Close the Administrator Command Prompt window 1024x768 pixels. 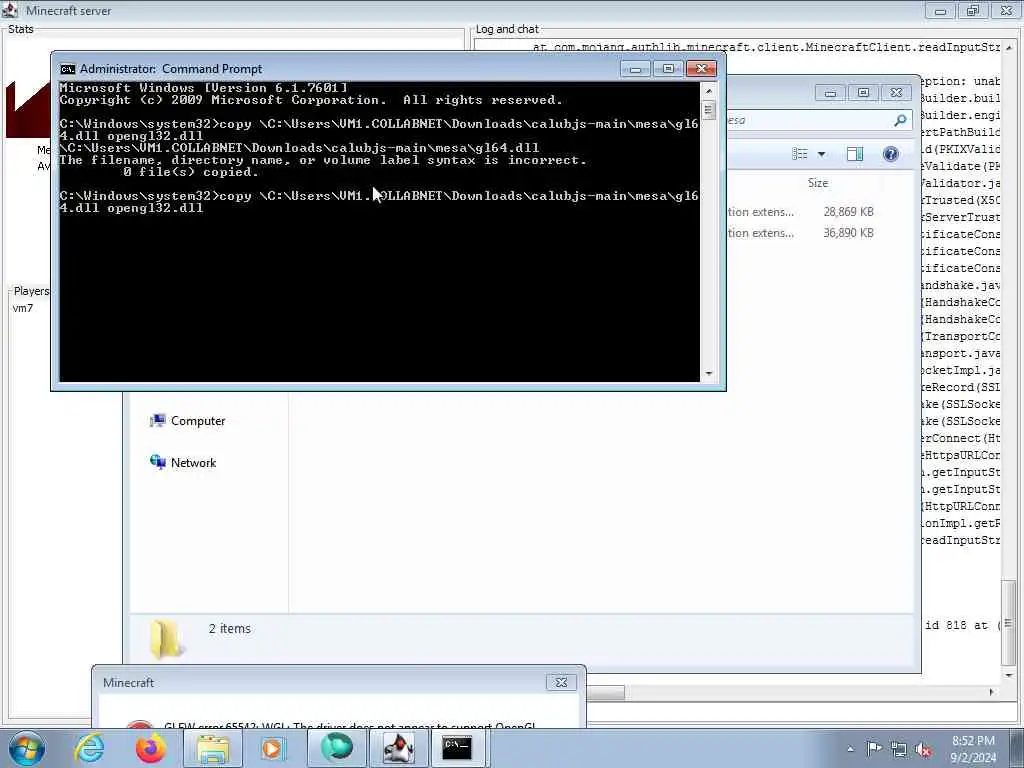[x=701, y=69]
